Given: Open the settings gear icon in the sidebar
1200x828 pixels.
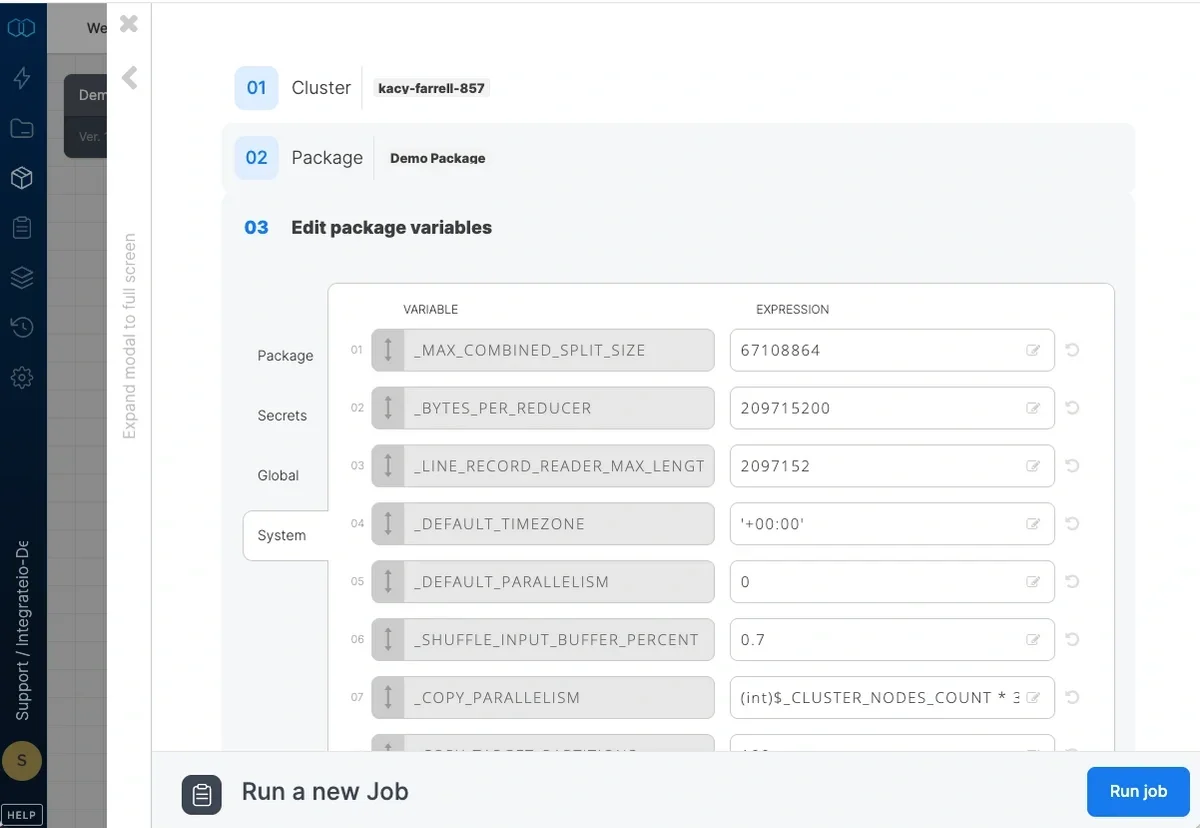Looking at the screenshot, I should [22, 377].
